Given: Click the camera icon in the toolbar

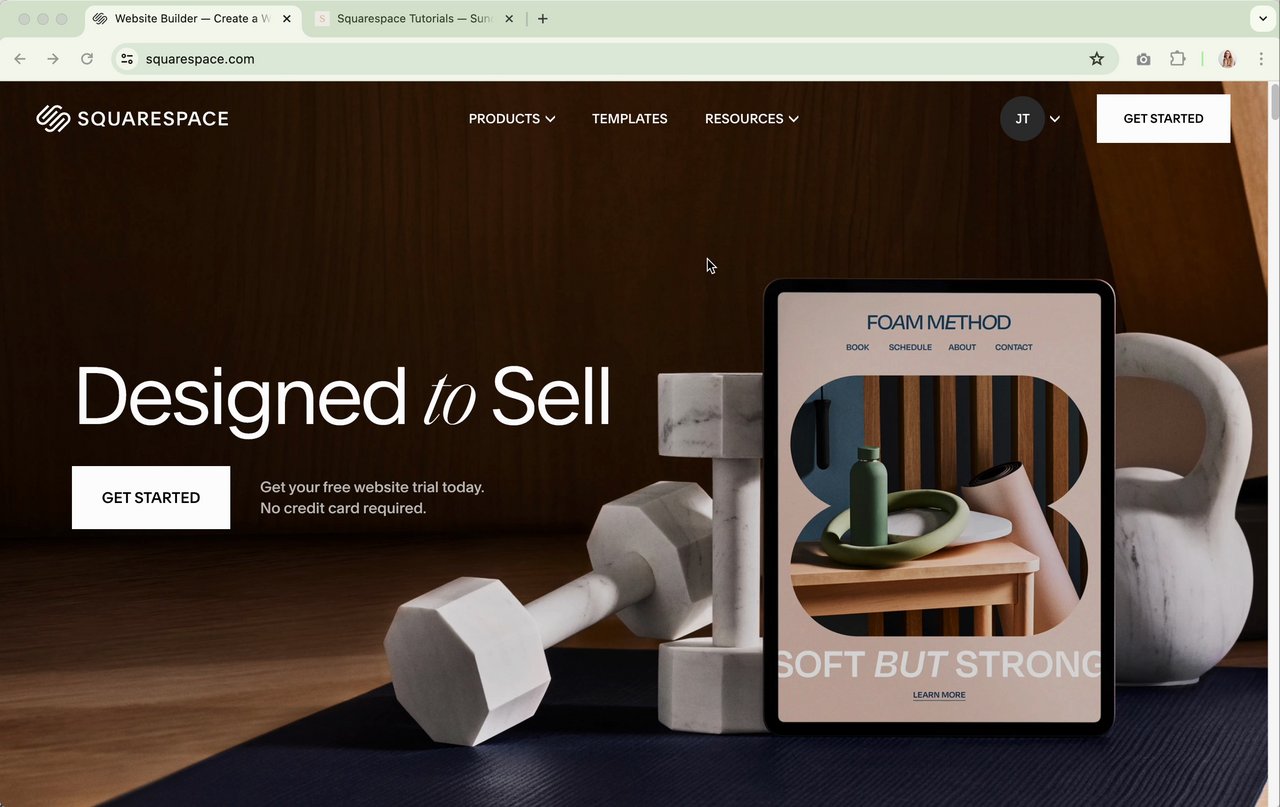Looking at the screenshot, I should coord(1143,59).
